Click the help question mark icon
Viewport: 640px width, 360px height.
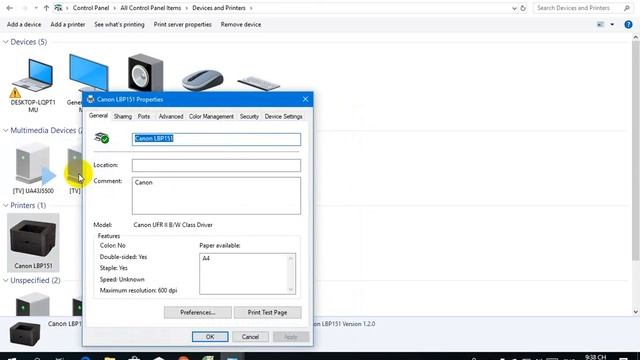(x=628, y=24)
